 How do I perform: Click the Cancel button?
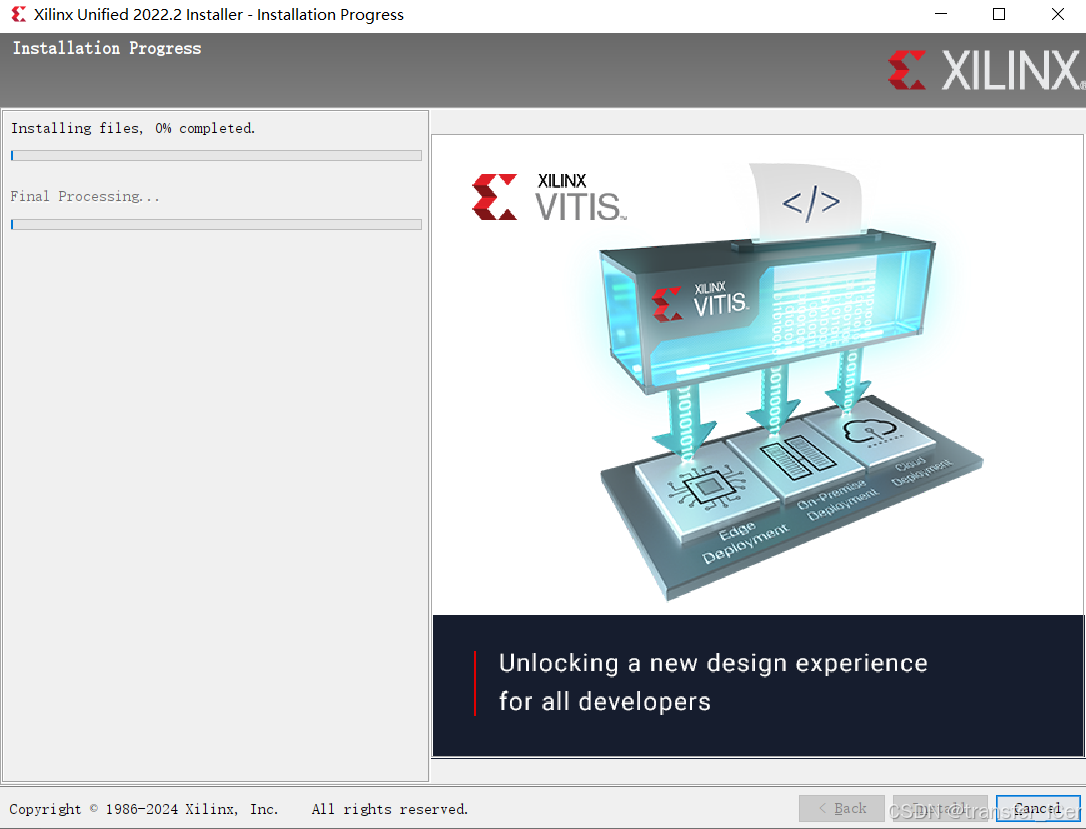tap(1038, 808)
